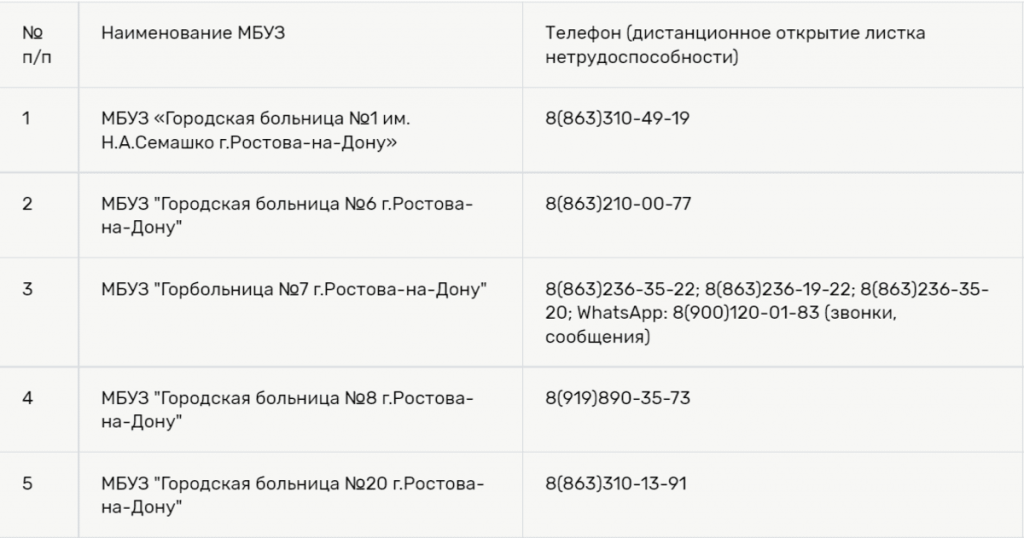Select the "Городская больница №6" name cell
1024x538 pixels.
point(287,216)
